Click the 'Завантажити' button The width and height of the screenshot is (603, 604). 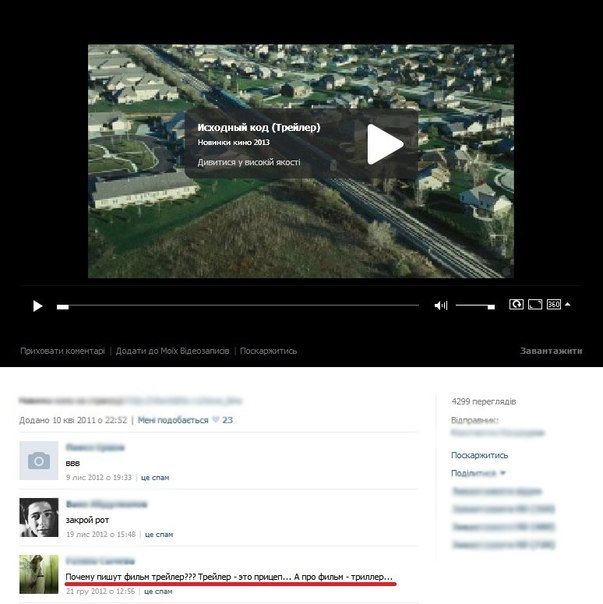coord(551,351)
